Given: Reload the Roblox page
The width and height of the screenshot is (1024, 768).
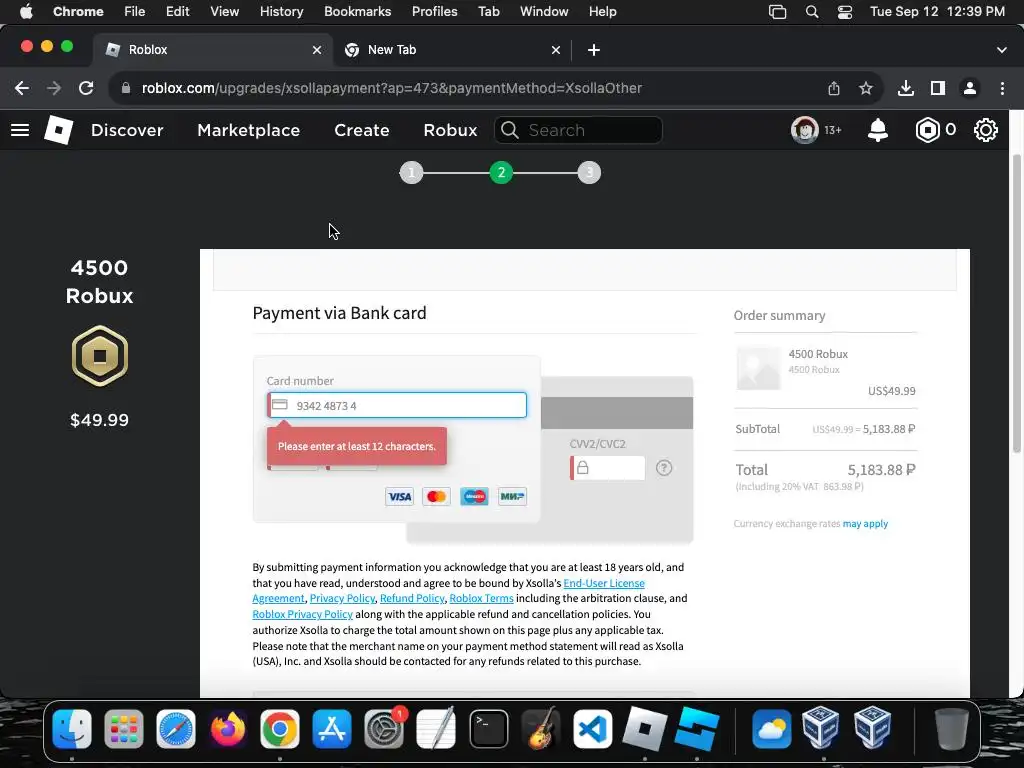Looking at the screenshot, I should click(86, 88).
